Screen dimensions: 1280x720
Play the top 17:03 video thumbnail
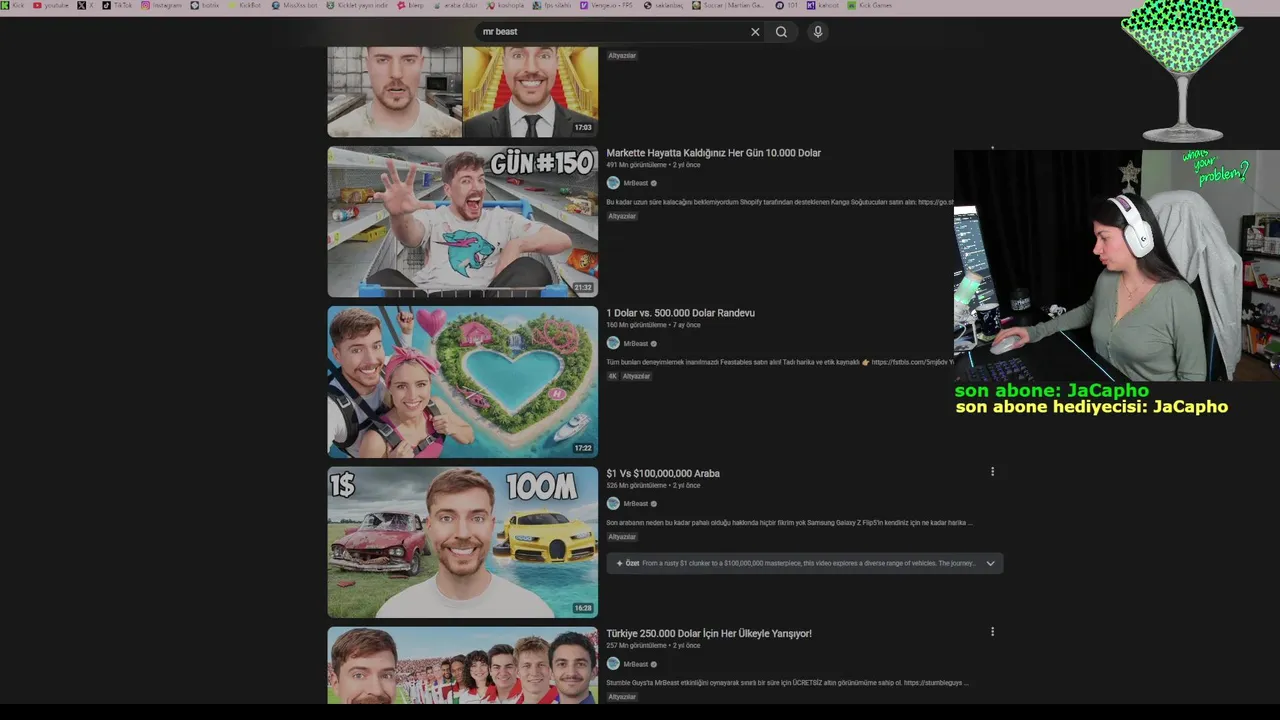pos(462,92)
